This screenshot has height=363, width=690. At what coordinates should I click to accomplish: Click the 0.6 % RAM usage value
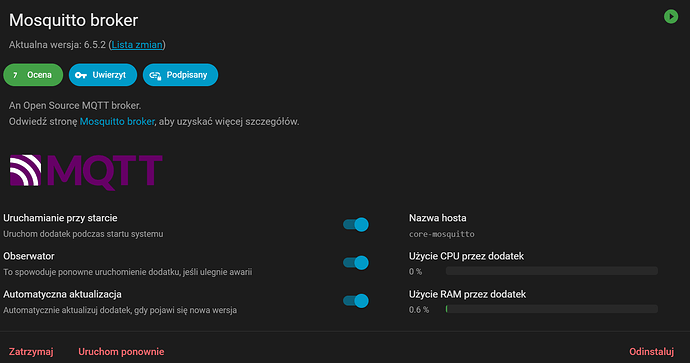[x=419, y=310]
